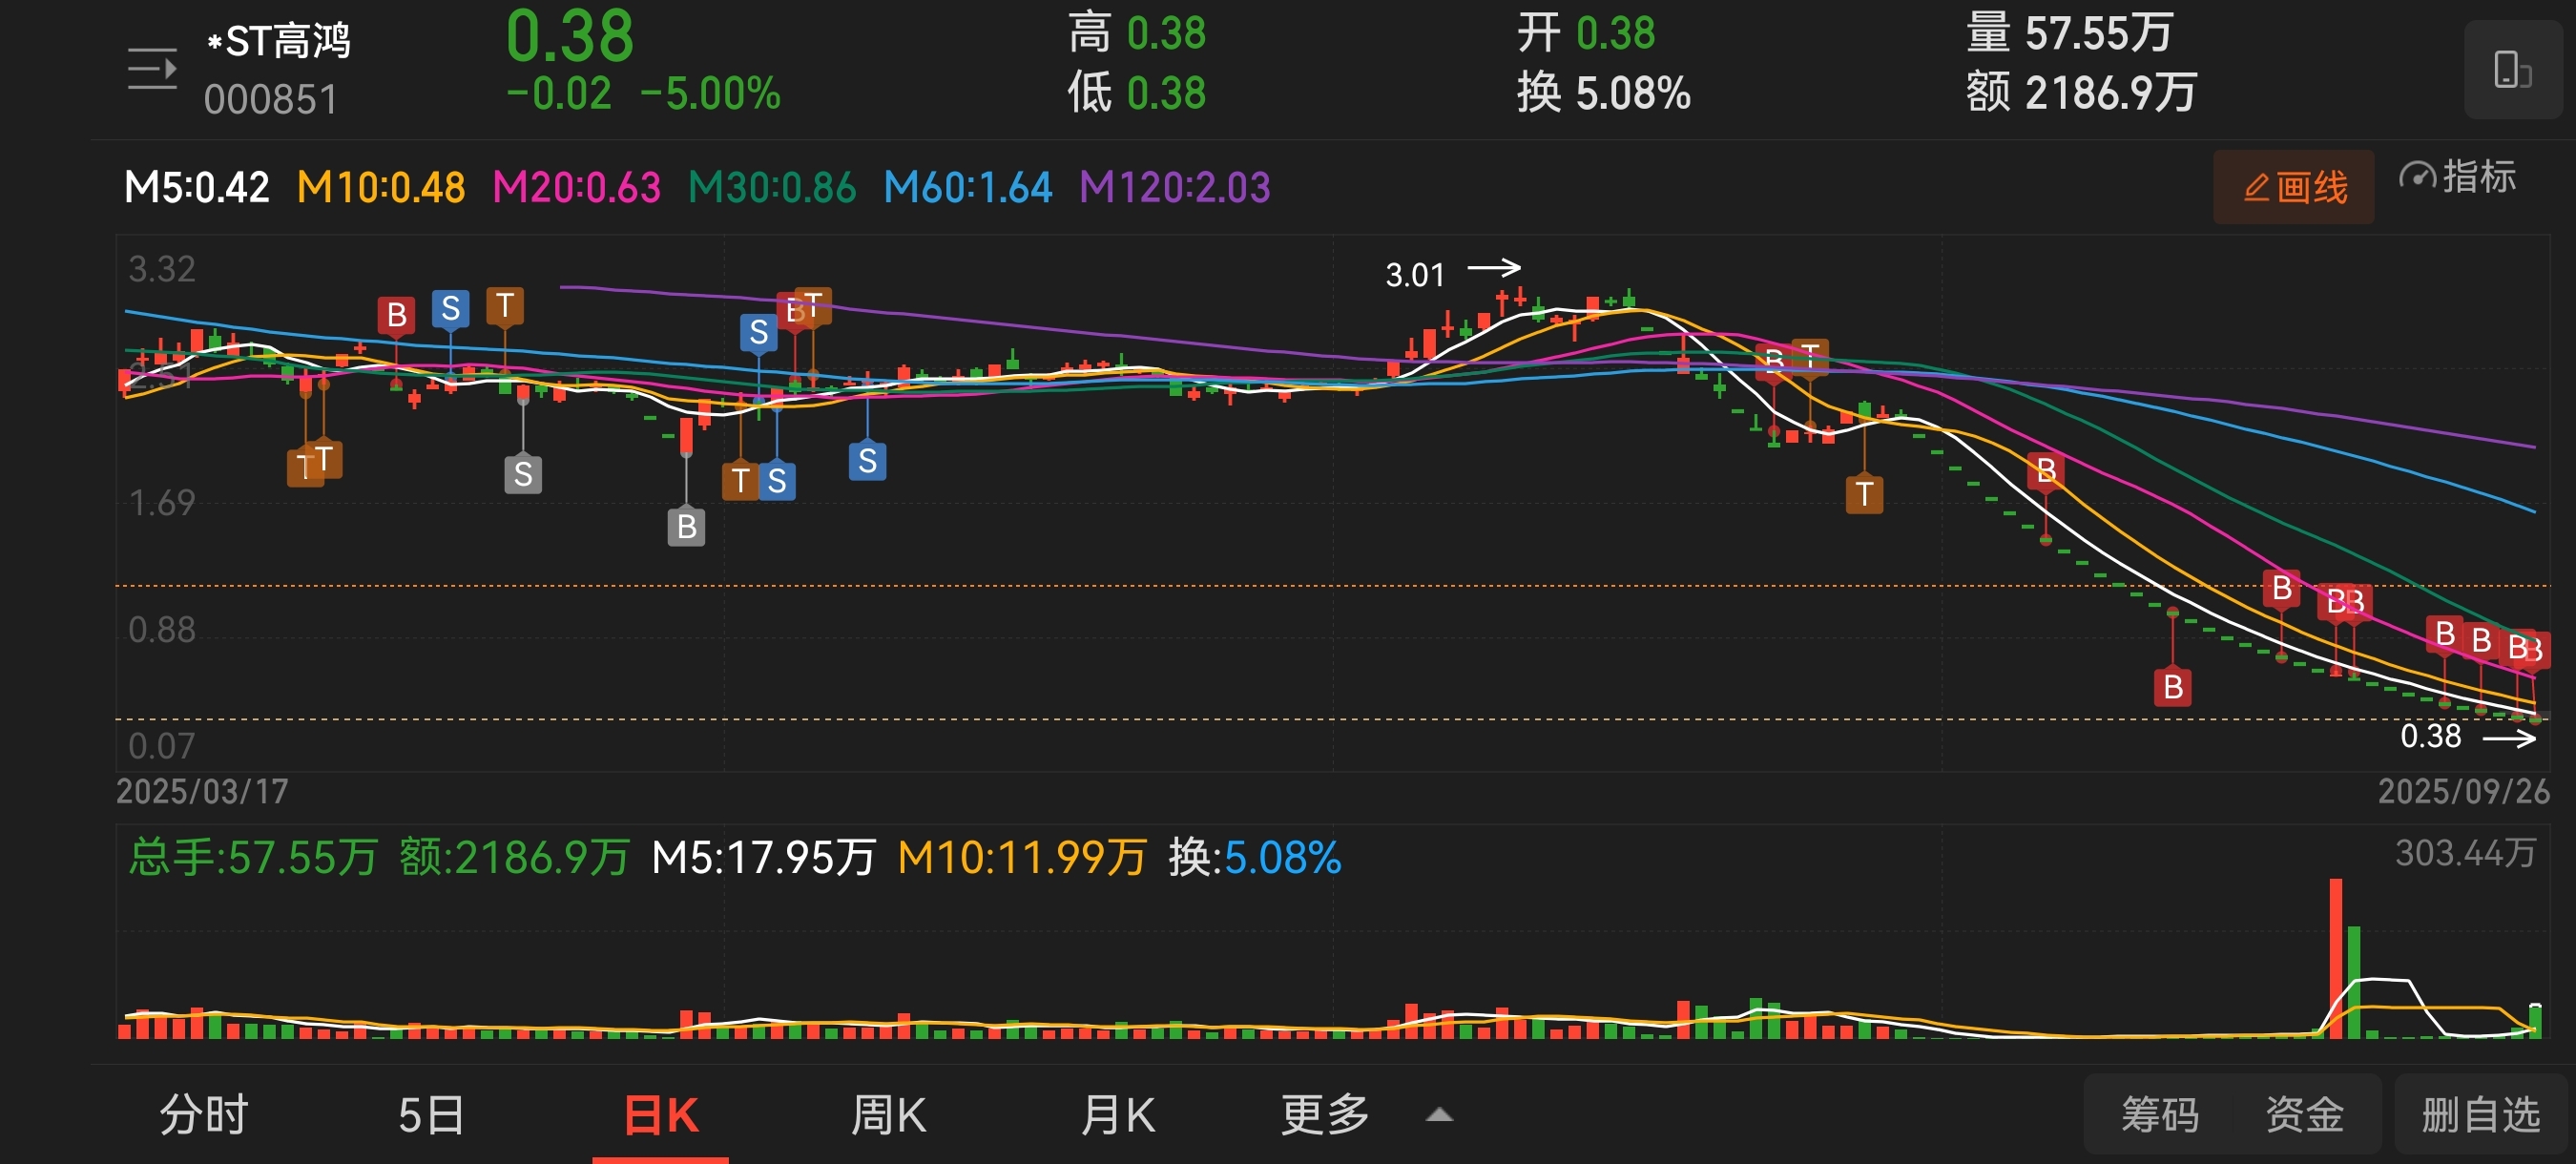Click the lowest red B marker near 0.88
2576x1164 pixels.
[x=2172, y=687]
